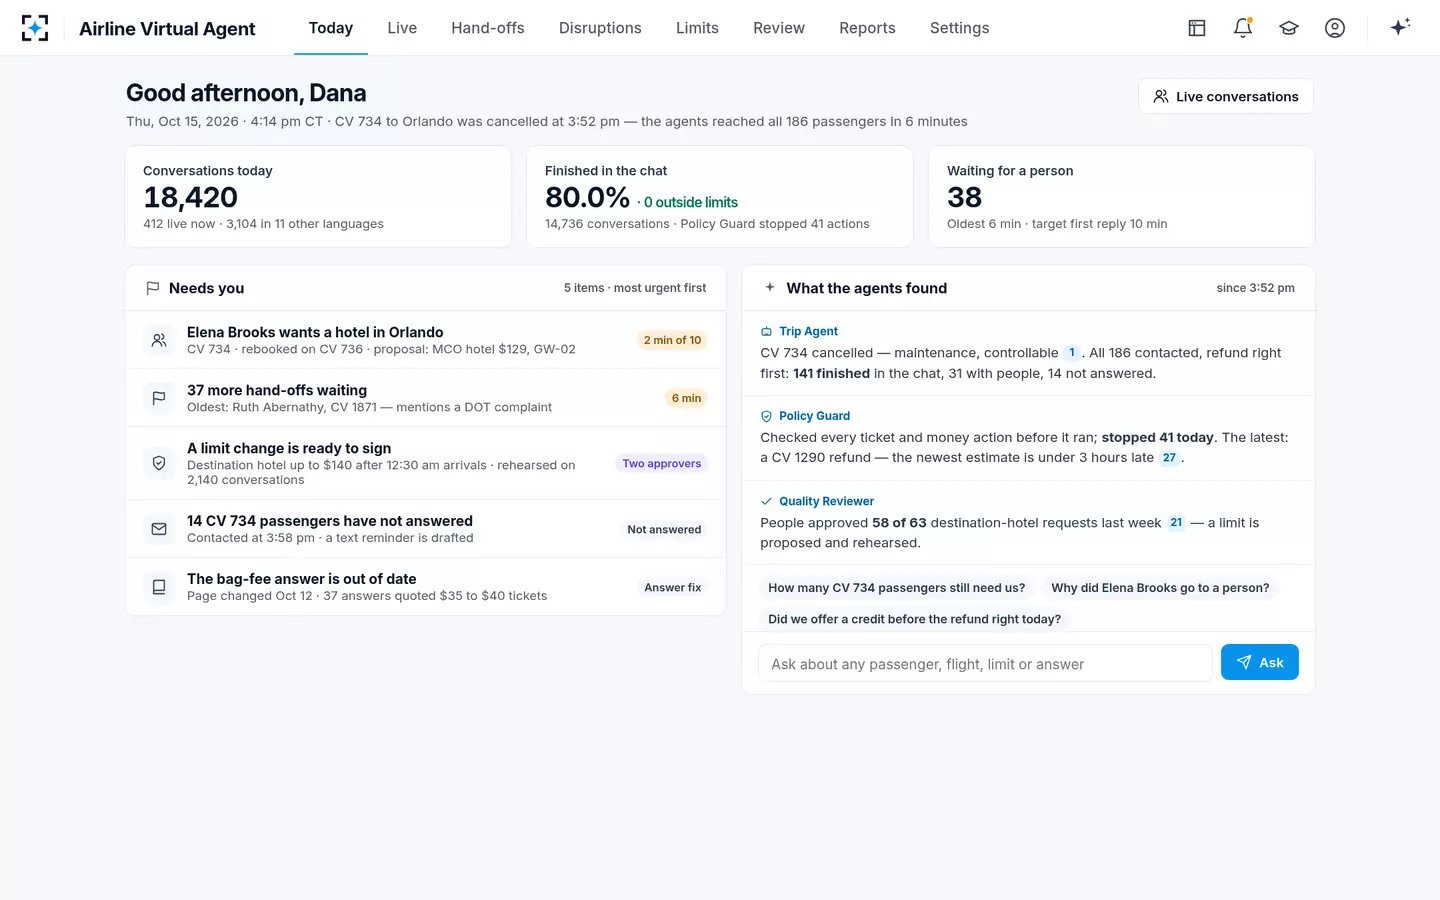Open the user profile icon

(1335, 28)
